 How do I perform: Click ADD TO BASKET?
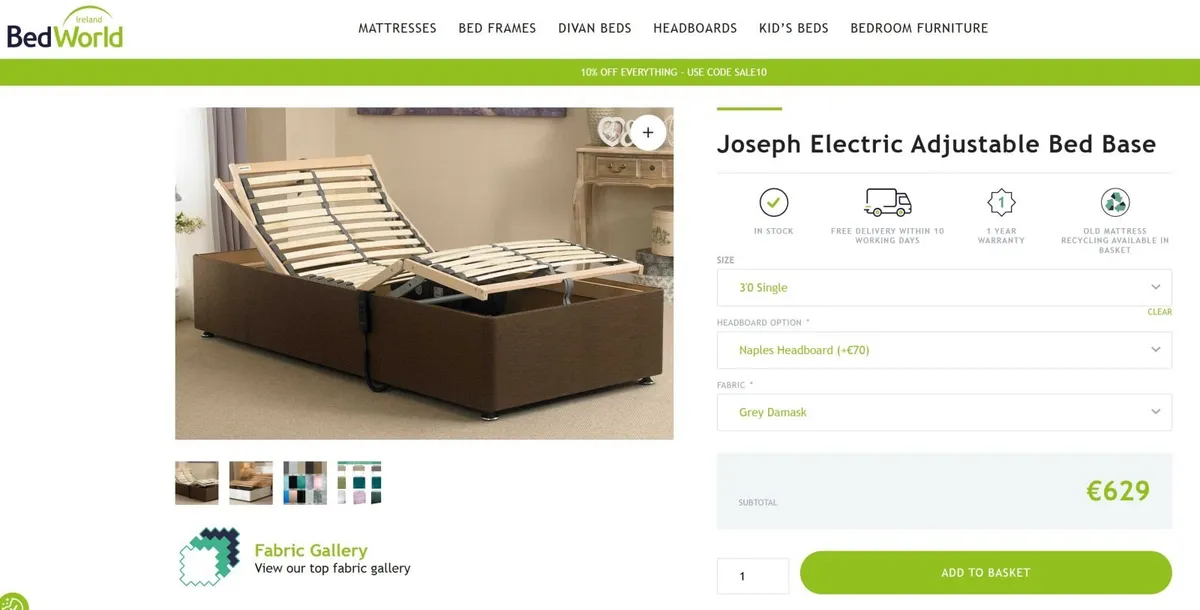click(x=985, y=572)
